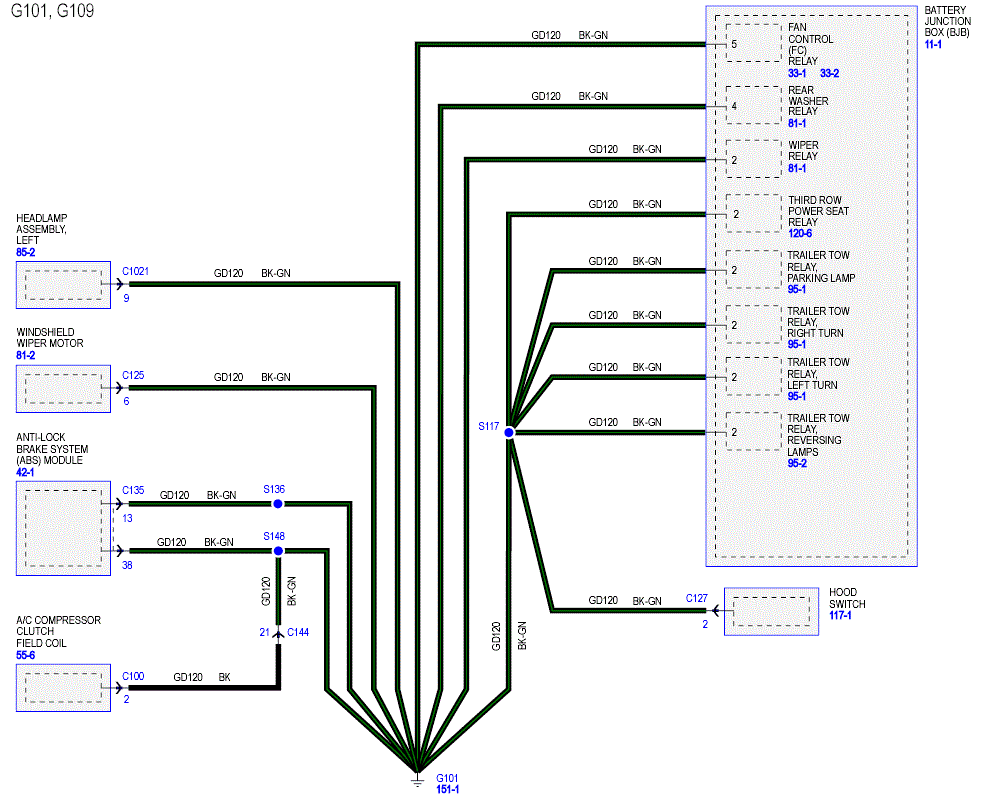
Task: Follow the Fan Control Relay 33-2 reference
Action: 829,73
